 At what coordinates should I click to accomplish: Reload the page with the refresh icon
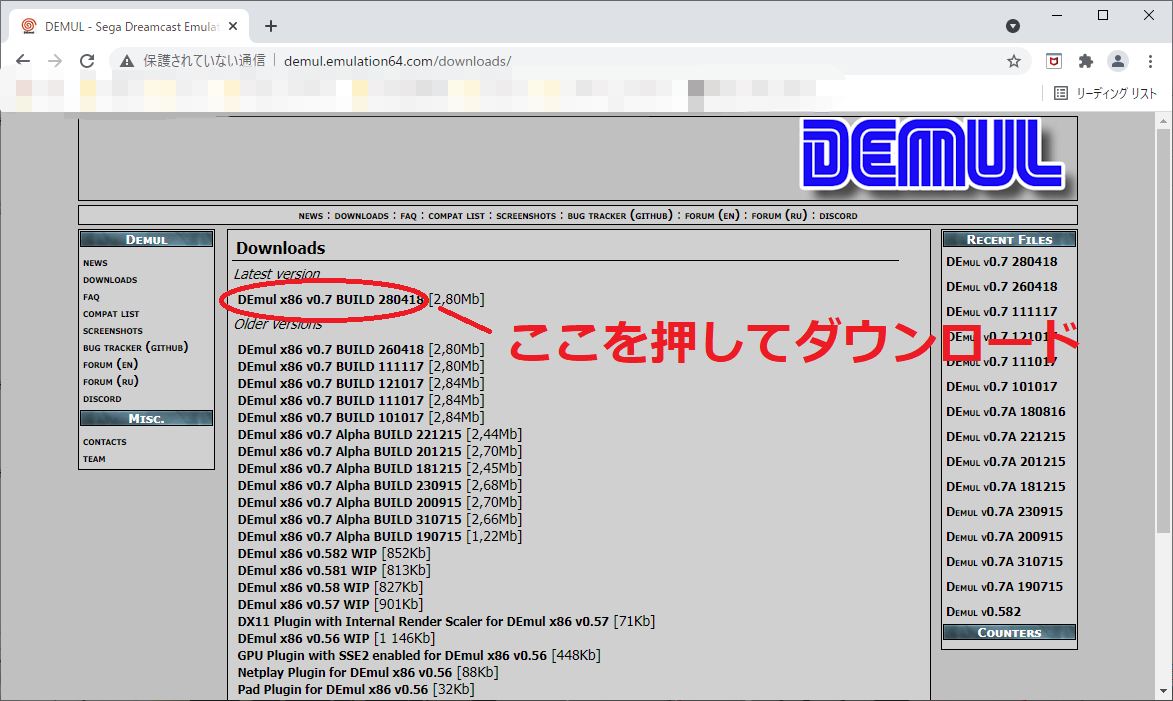pos(88,61)
